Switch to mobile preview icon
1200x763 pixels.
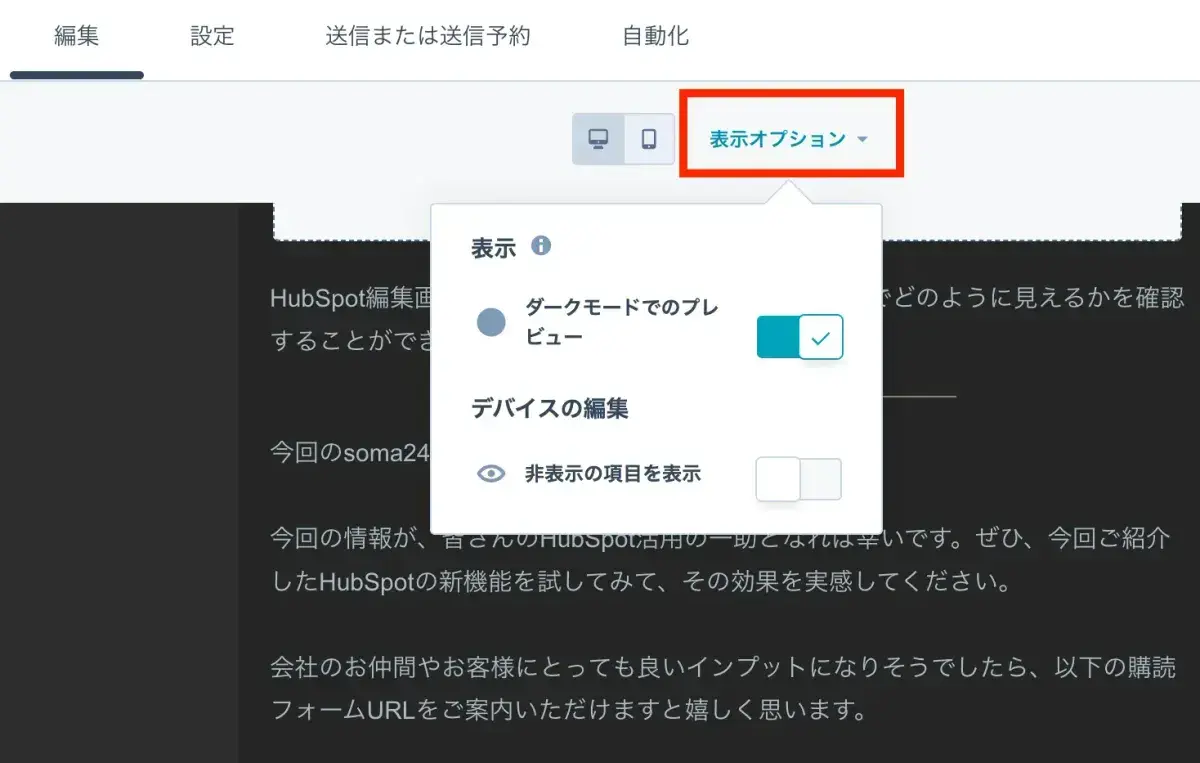649,139
